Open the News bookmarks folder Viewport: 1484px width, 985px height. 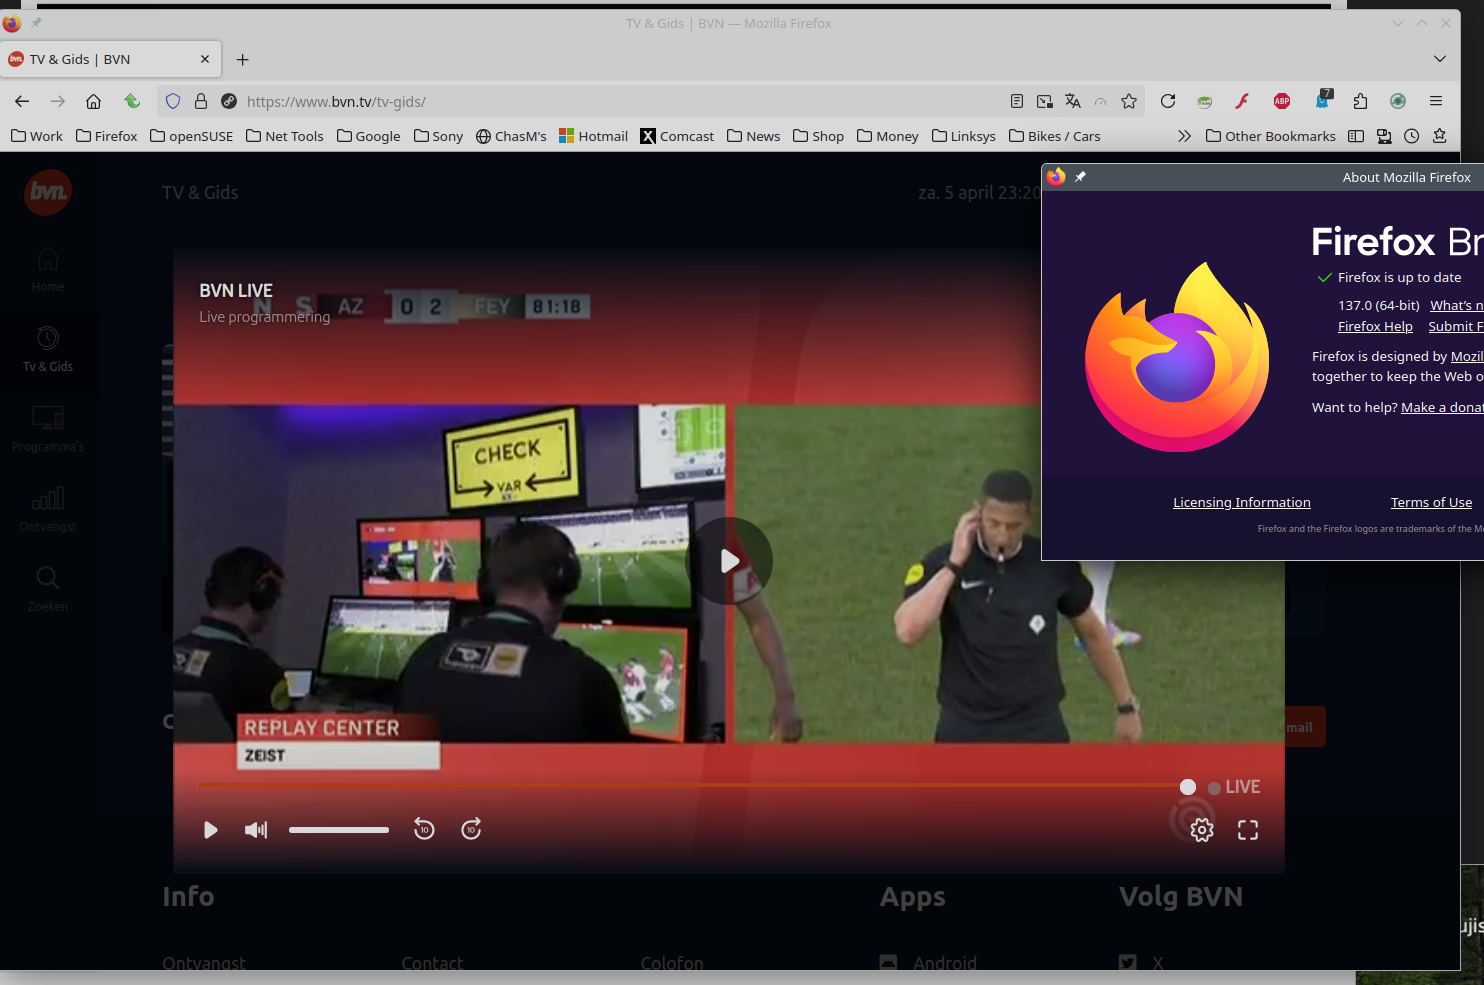pyautogui.click(x=753, y=136)
